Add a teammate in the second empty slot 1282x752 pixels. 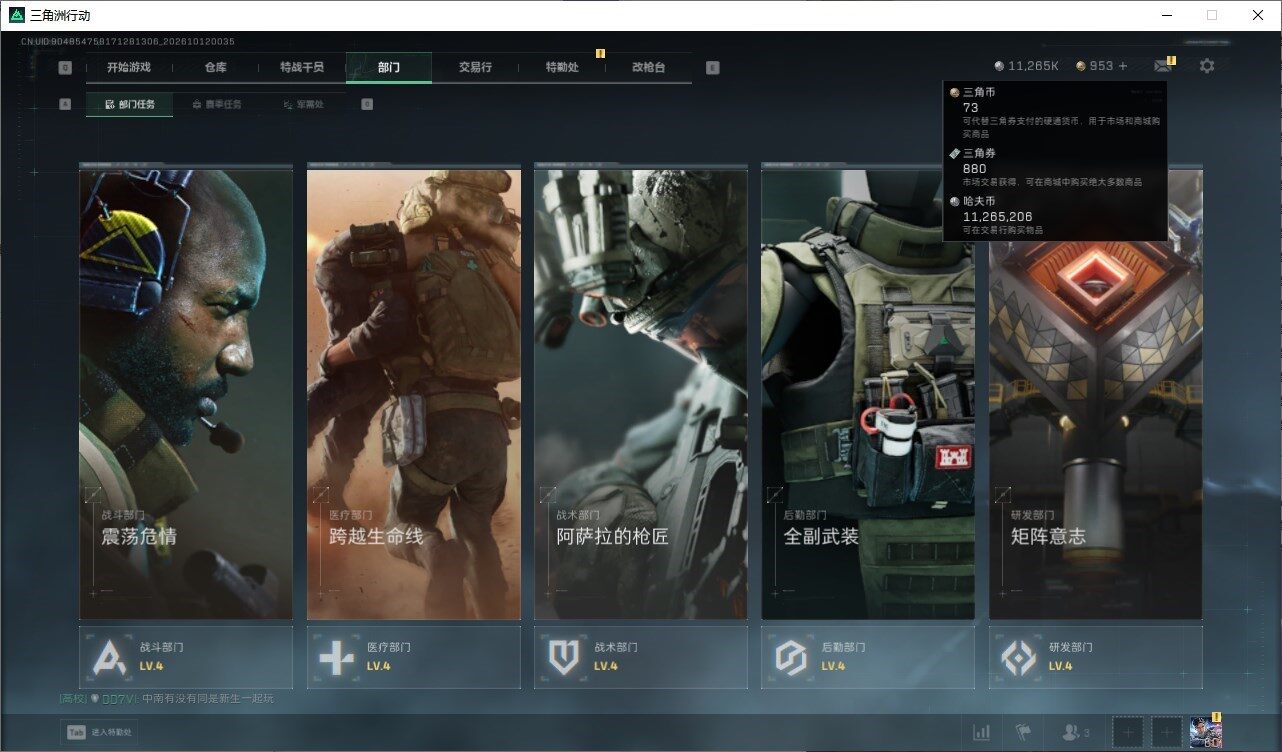click(1167, 732)
